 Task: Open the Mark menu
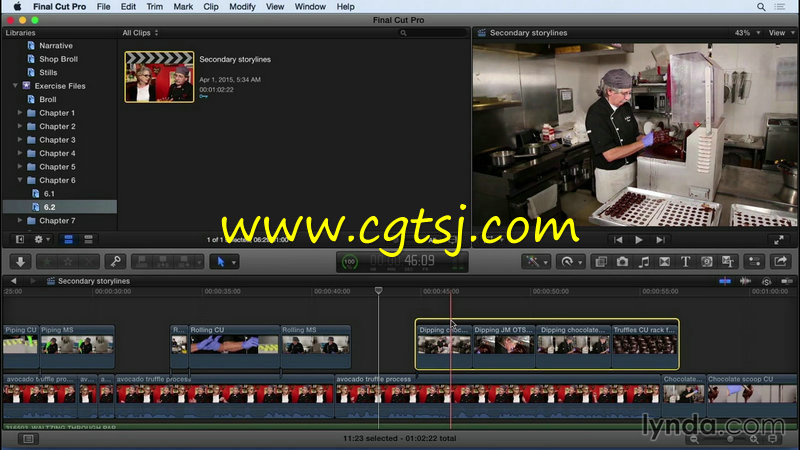point(183,7)
